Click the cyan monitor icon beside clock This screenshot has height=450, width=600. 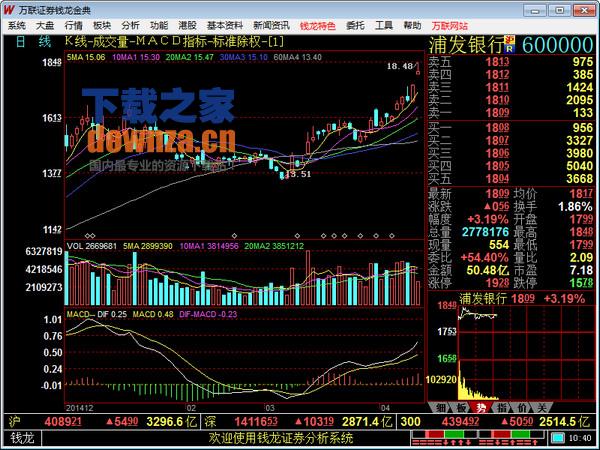[x=558, y=438]
